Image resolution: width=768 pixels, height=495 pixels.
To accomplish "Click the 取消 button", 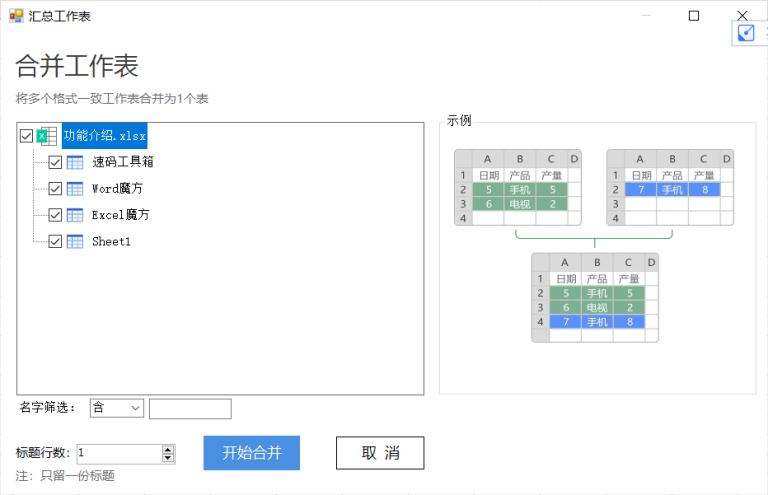I will [380, 453].
